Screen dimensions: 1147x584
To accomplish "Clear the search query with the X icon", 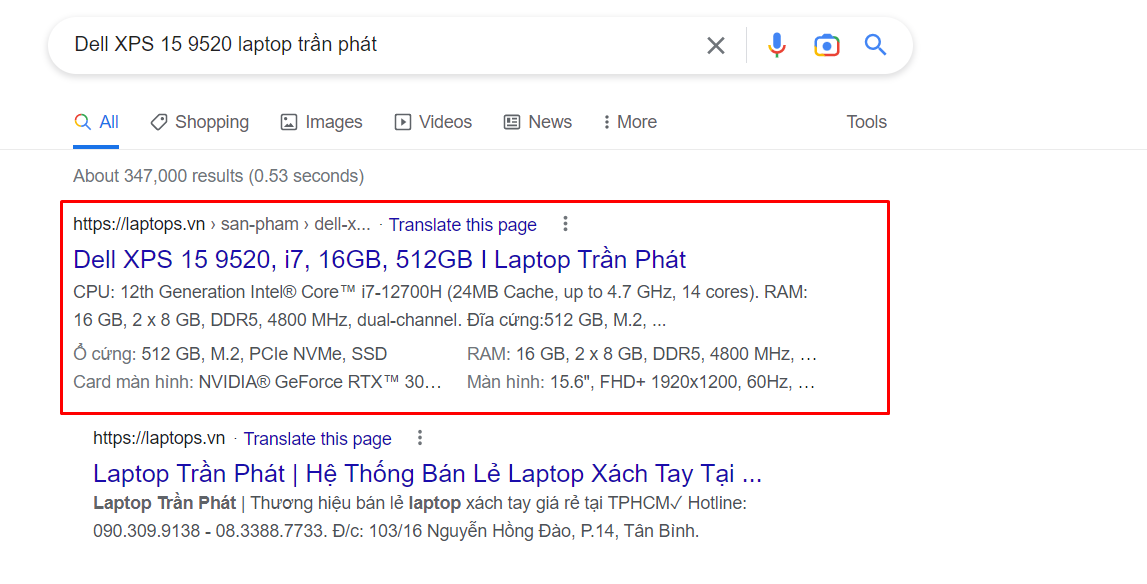I will [x=716, y=44].
